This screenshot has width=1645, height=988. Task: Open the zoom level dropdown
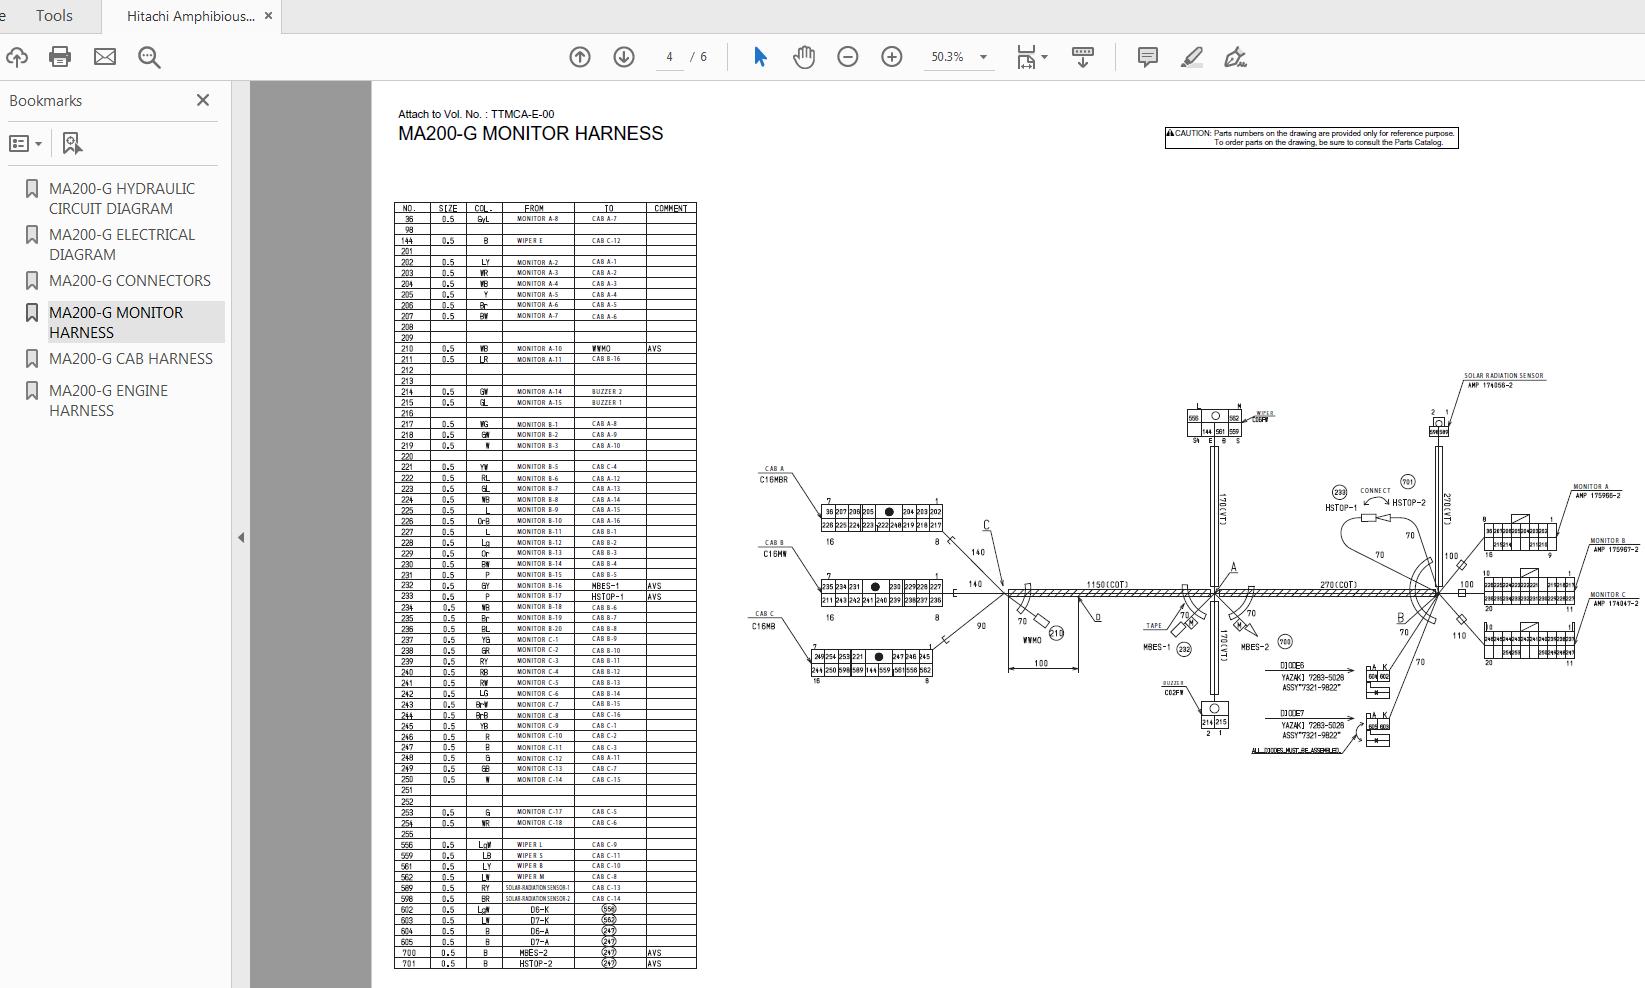pos(983,57)
